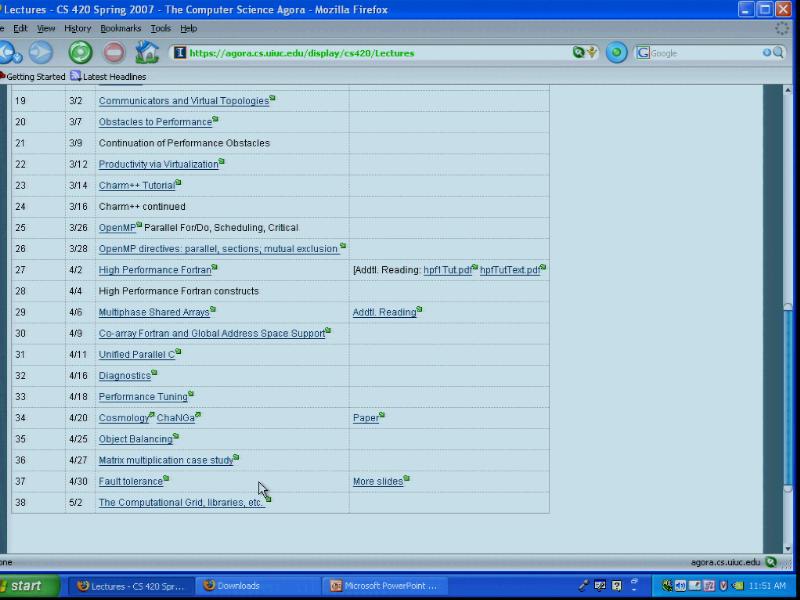Open the History menu
This screenshot has height=600, width=800.
click(x=77, y=29)
